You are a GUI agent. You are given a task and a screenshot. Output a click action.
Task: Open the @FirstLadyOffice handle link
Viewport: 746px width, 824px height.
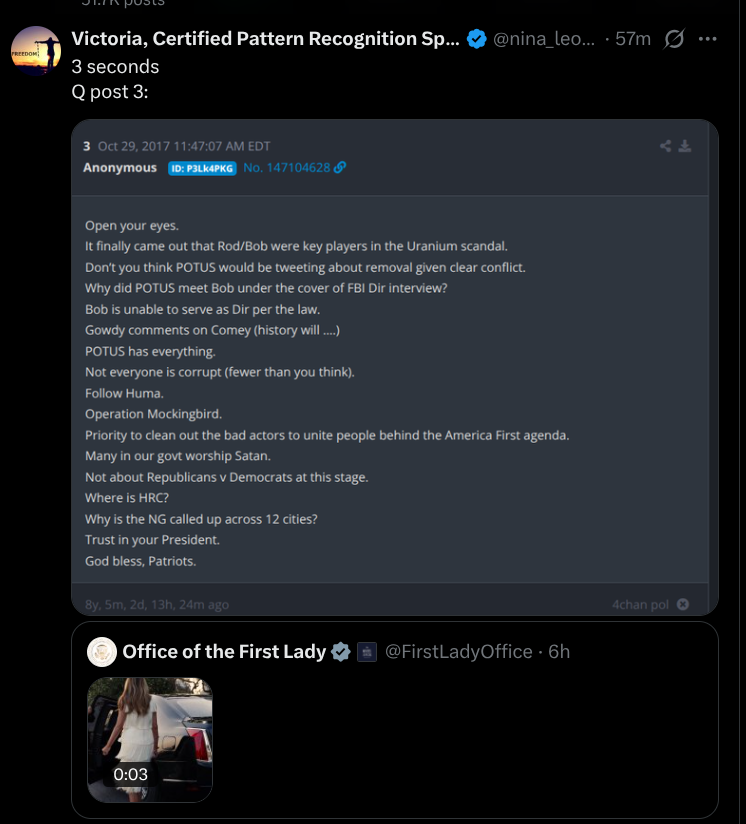tap(459, 652)
